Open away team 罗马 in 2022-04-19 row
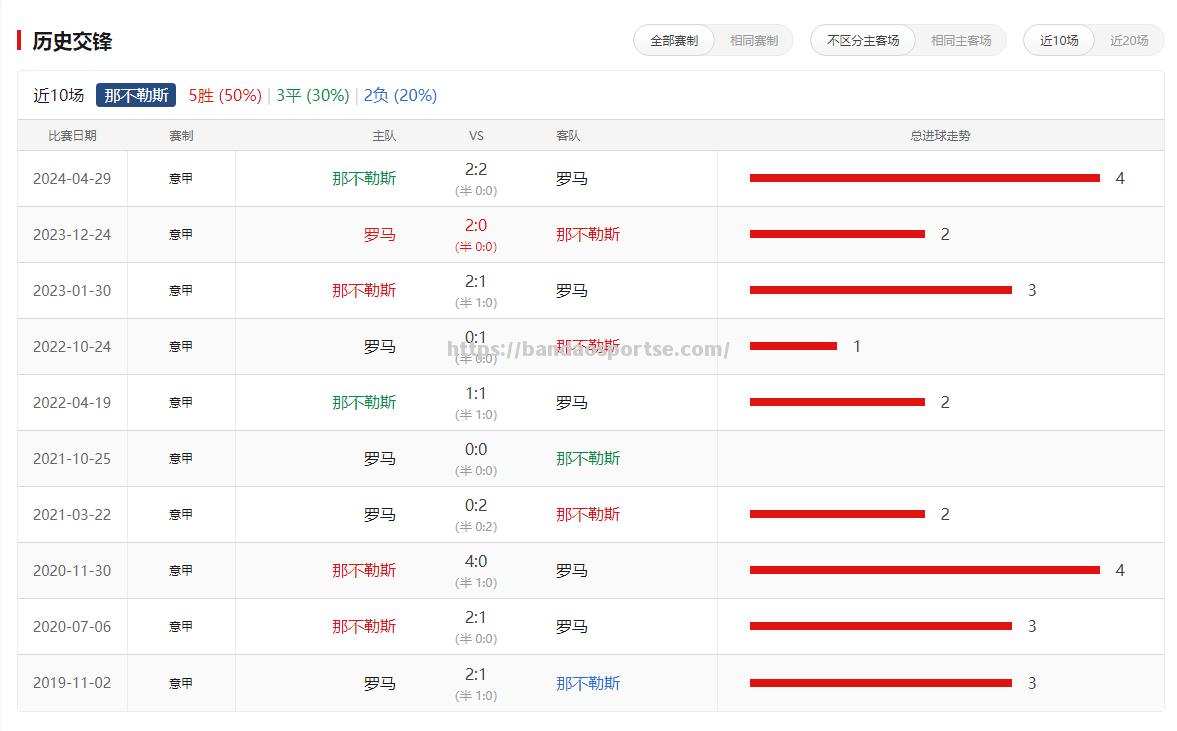Viewport: 1177px width, 731px height. (571, 403)
